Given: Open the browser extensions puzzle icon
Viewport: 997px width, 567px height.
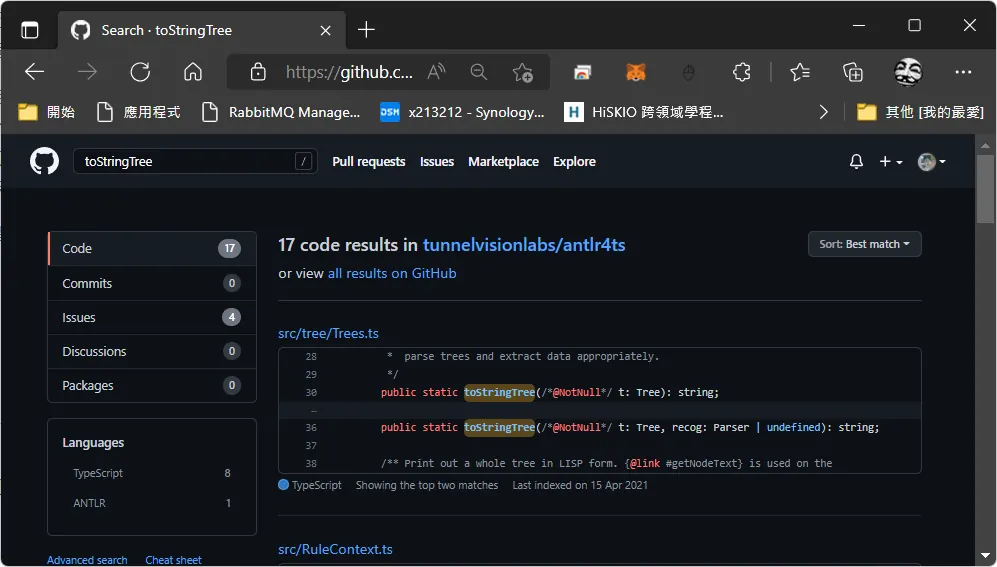Looking at the screenshot, I should (741, 72).
